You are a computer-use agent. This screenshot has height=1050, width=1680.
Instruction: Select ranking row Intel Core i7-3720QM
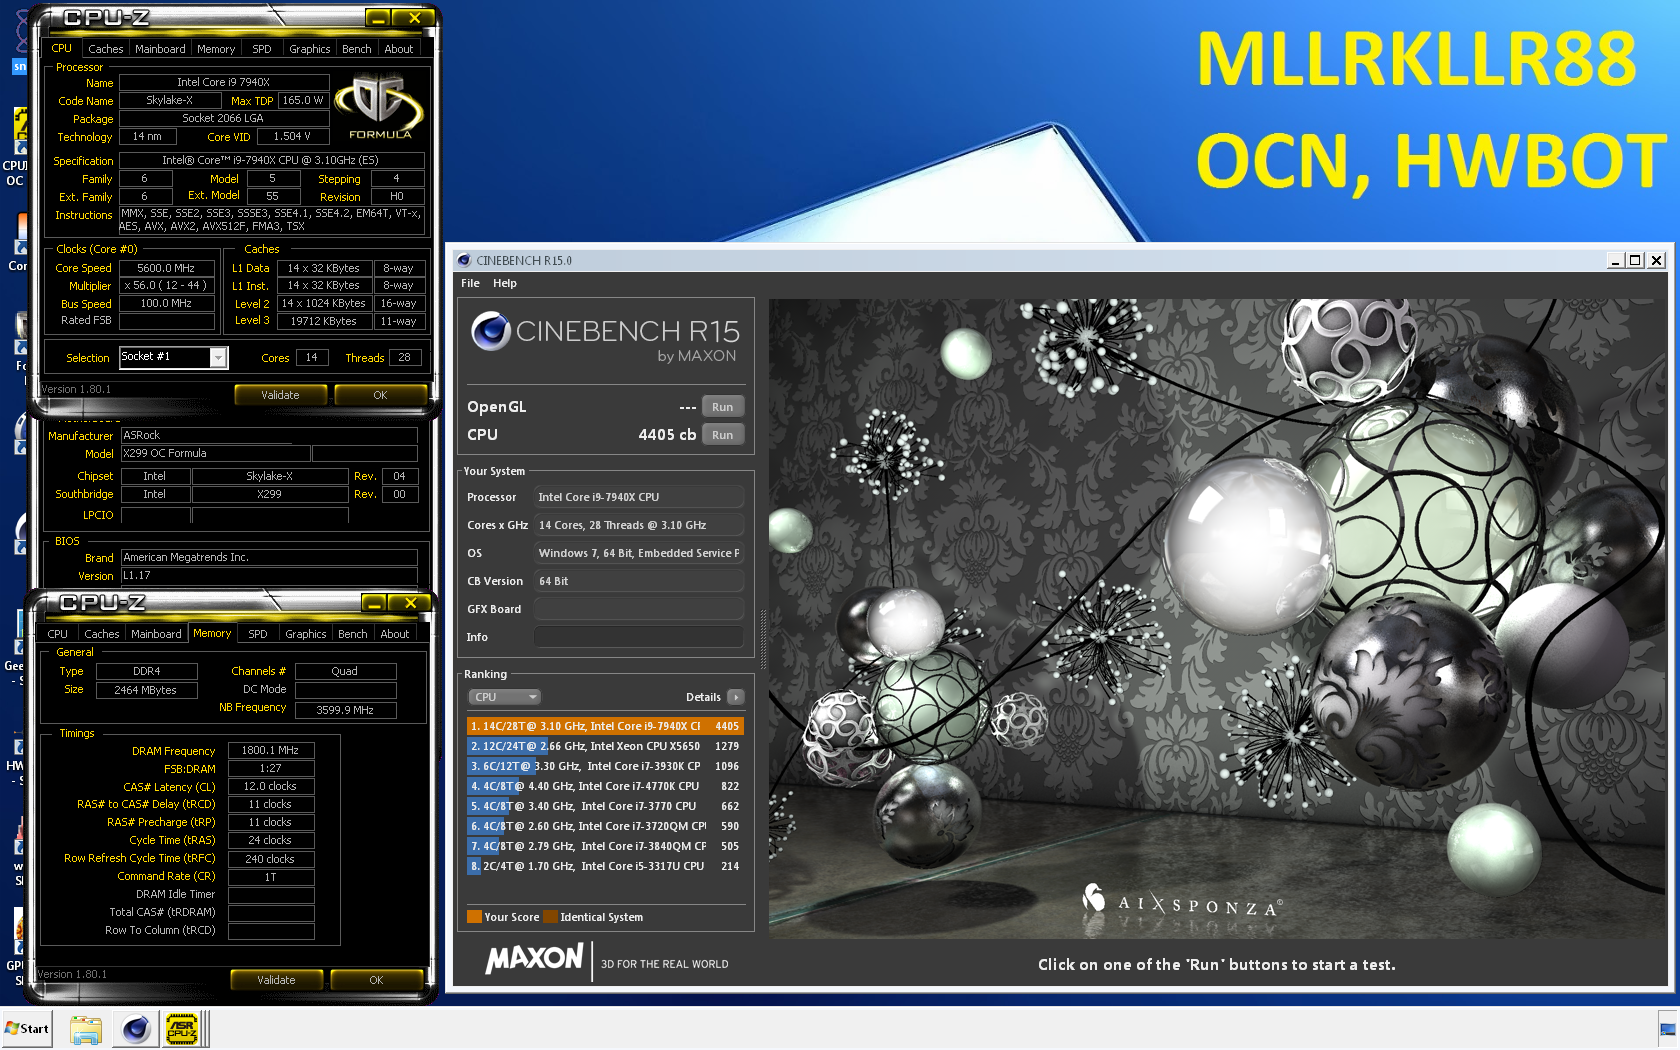(x=605, y=826)
